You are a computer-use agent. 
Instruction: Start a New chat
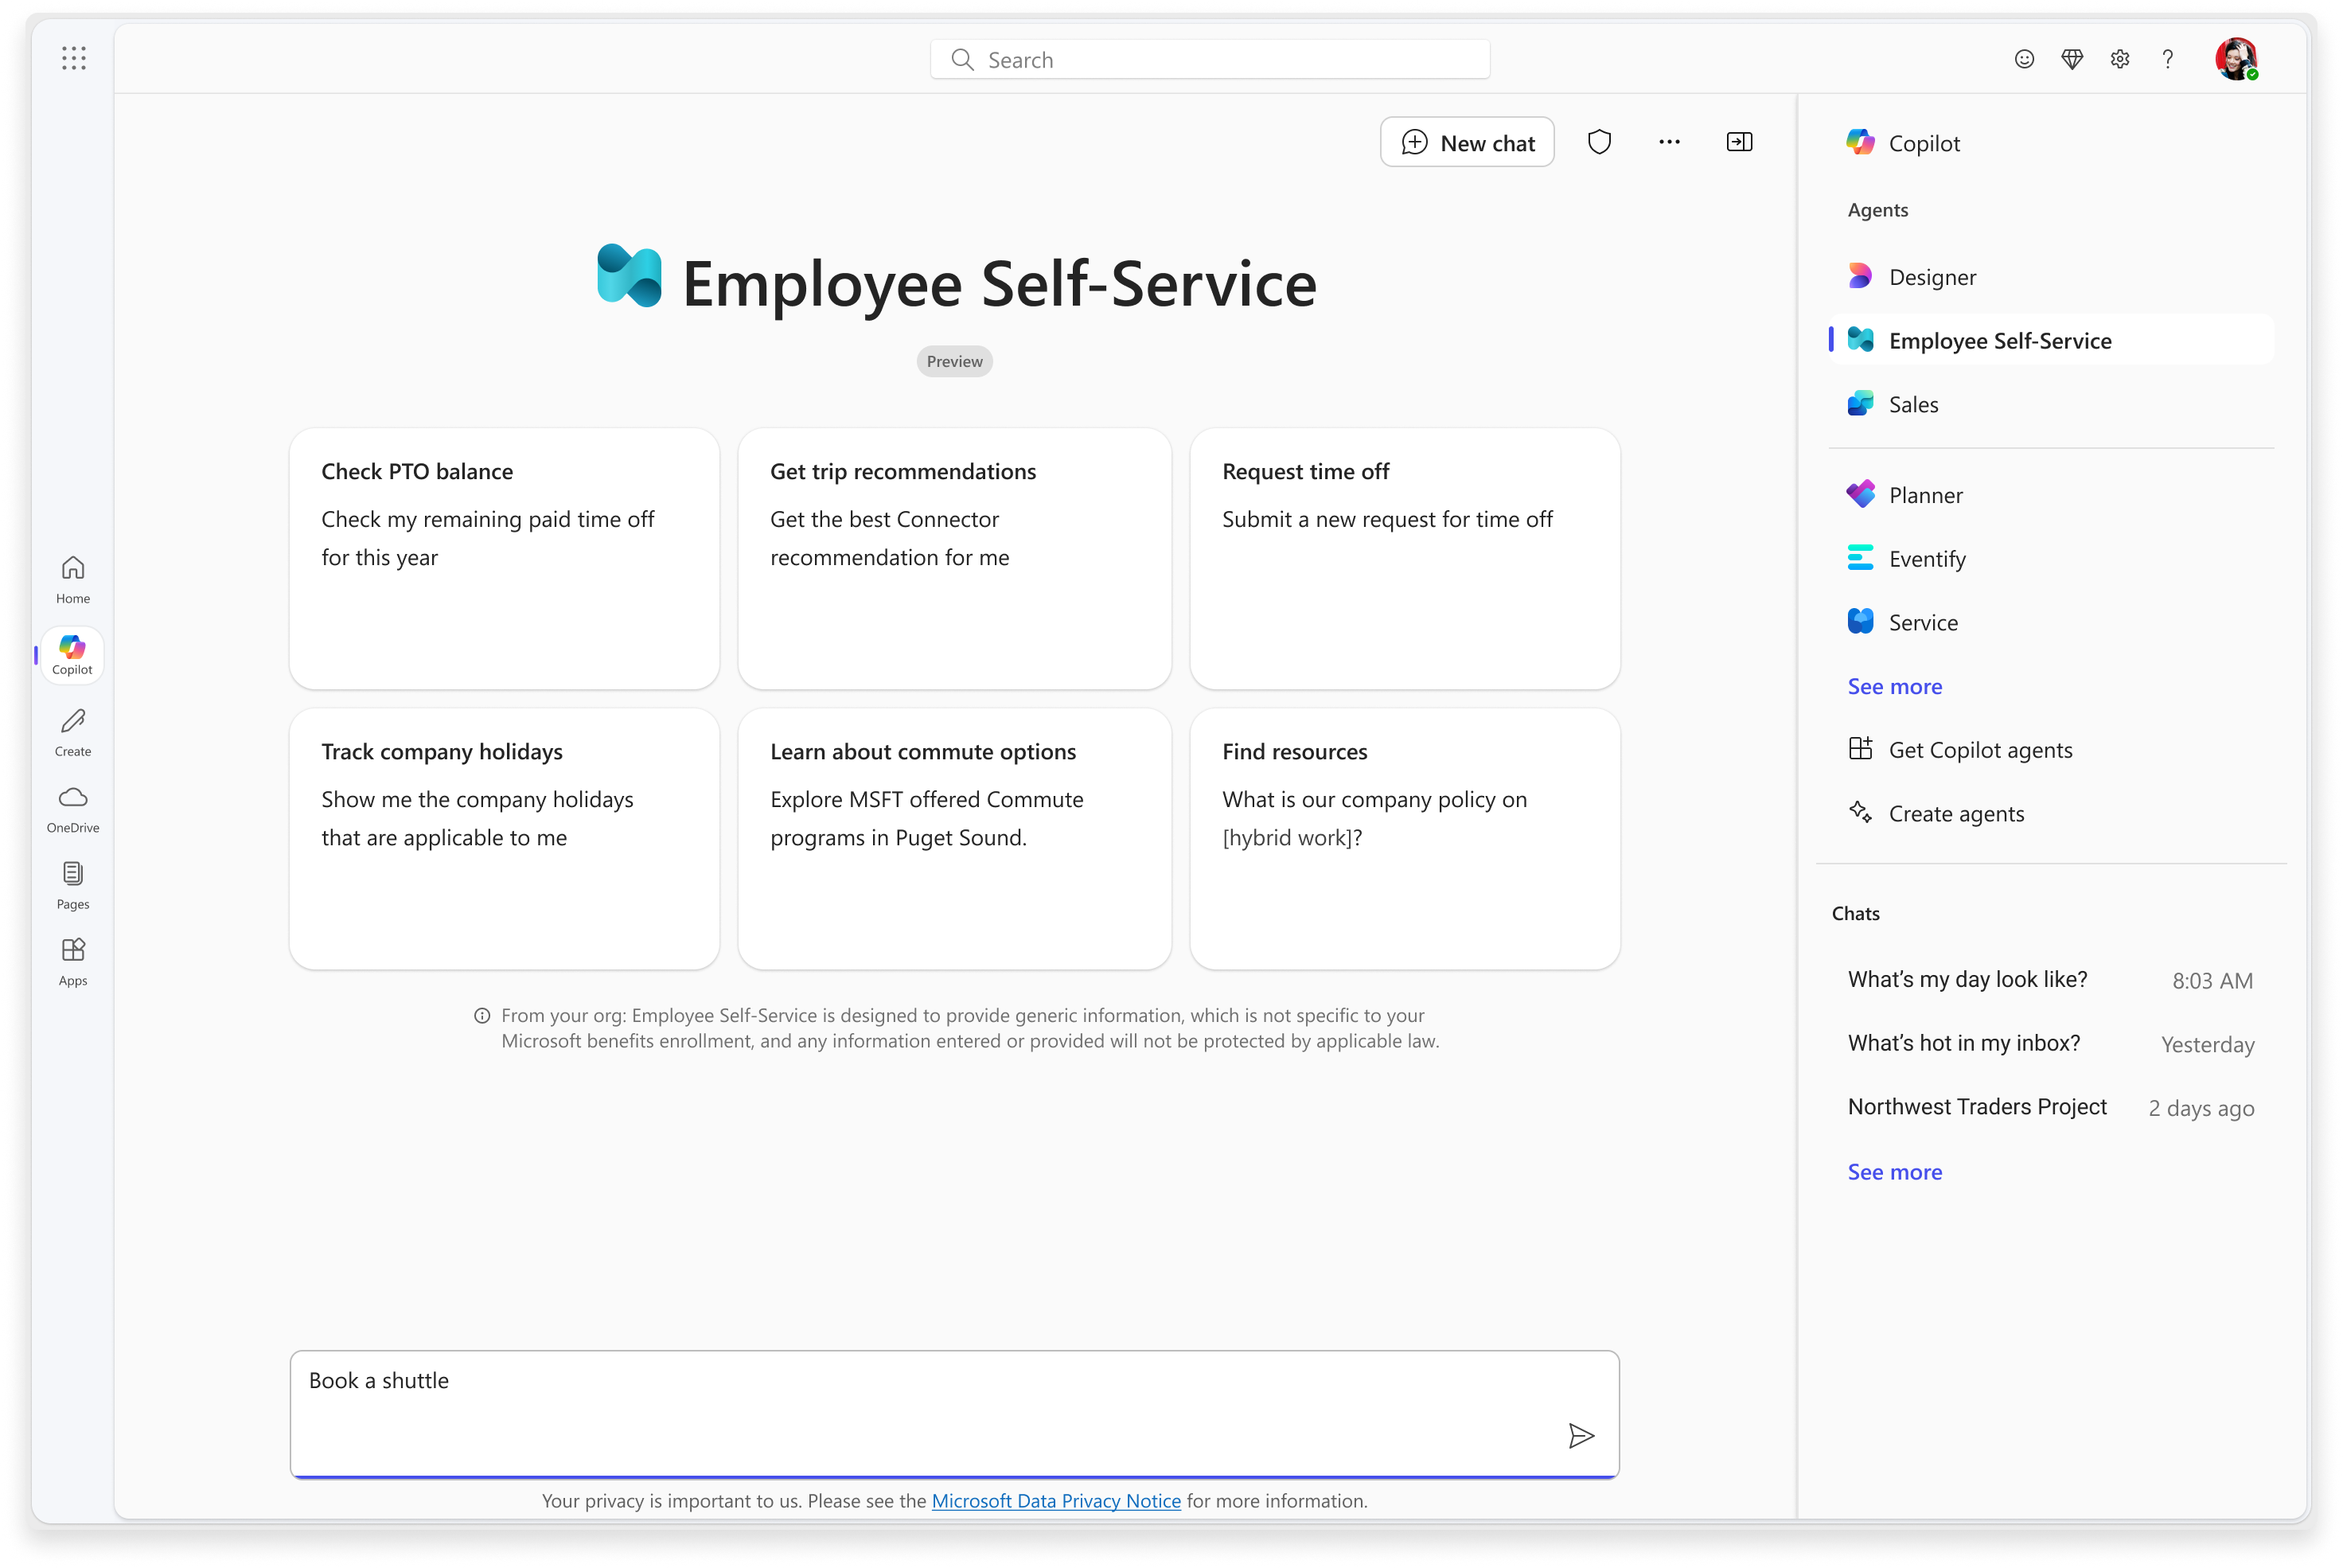1466,142
